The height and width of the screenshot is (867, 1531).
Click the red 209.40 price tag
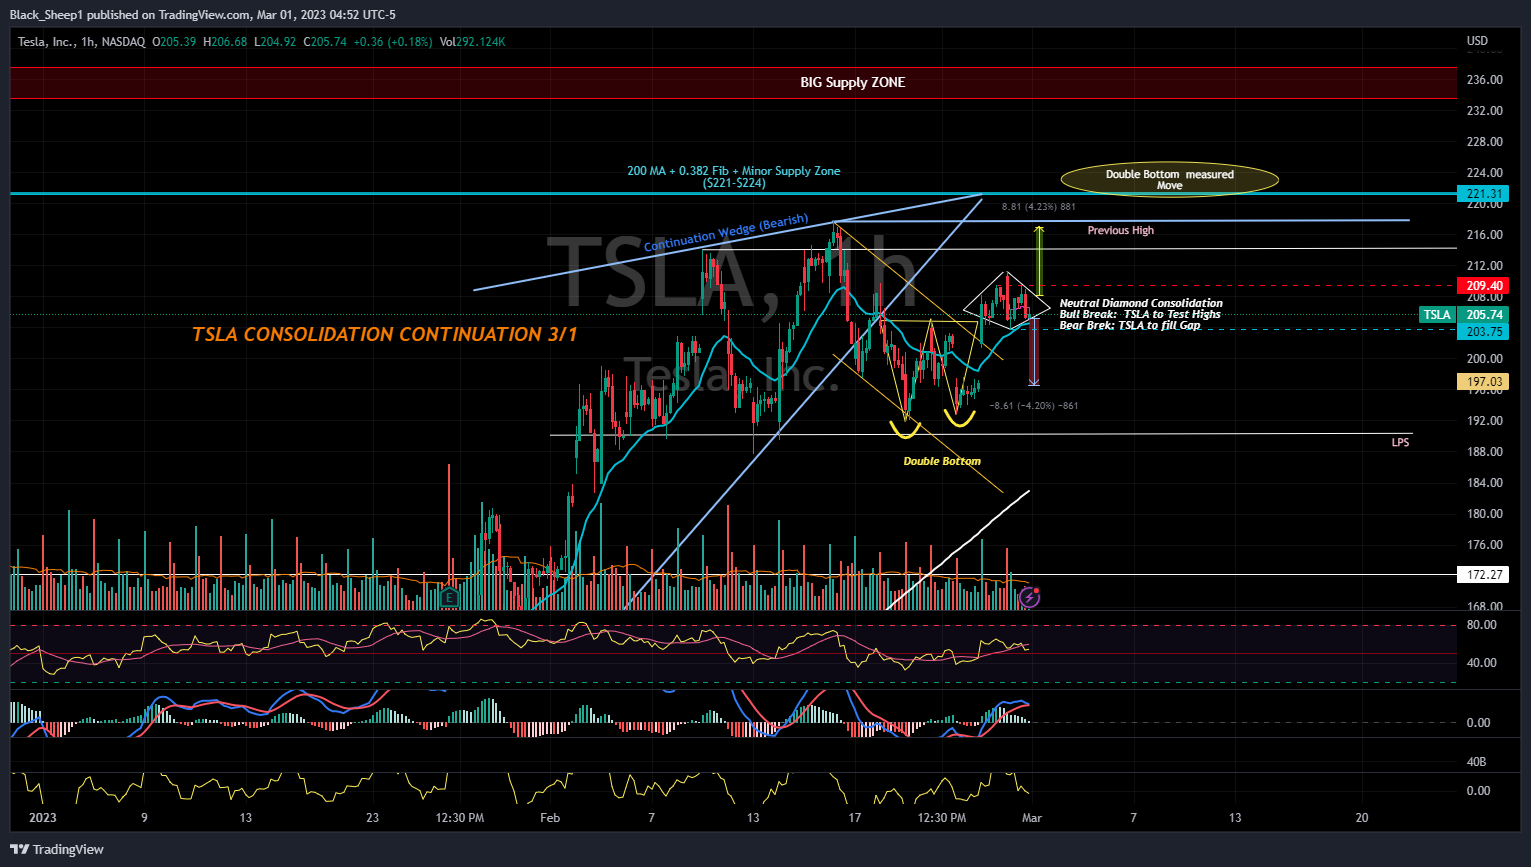pyautogui.click(x=1484, y=286)
